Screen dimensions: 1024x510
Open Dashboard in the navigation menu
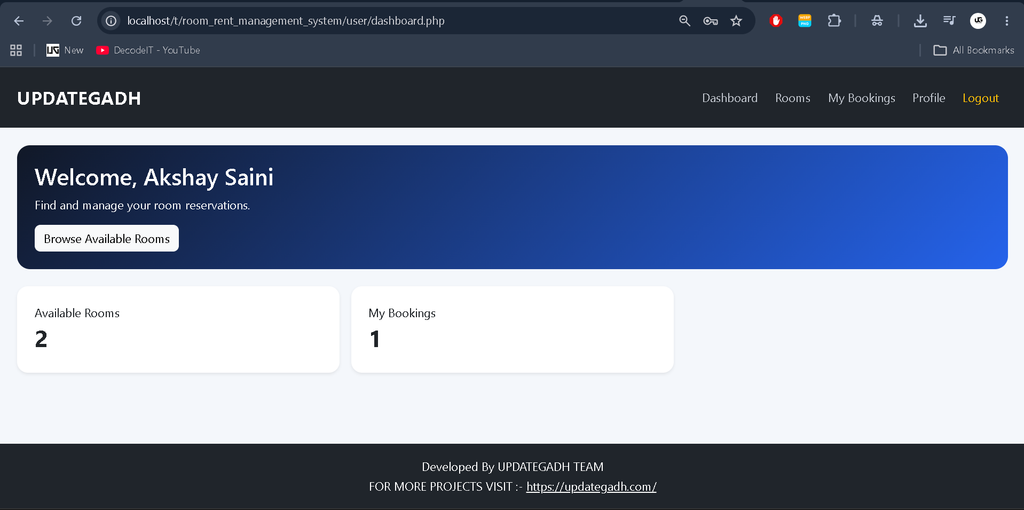pyautogui.click(x=729, y=98)
